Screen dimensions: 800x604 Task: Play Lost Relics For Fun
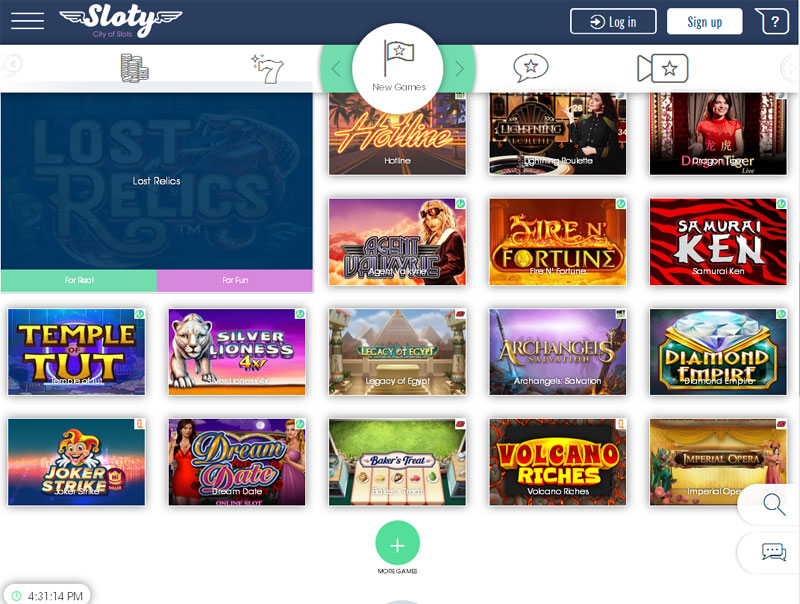click(235, 280)
